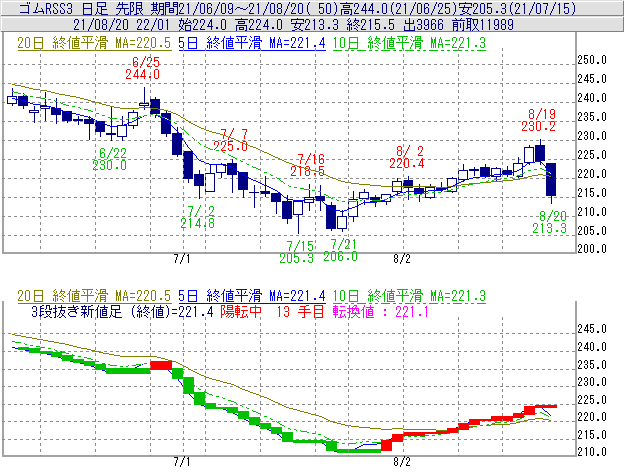624x475 pixels.
Task: Click the 5日 終値平滑 MA=221.4 label on the lower chart
Action: pyautogui.click(x=252, y=296)
